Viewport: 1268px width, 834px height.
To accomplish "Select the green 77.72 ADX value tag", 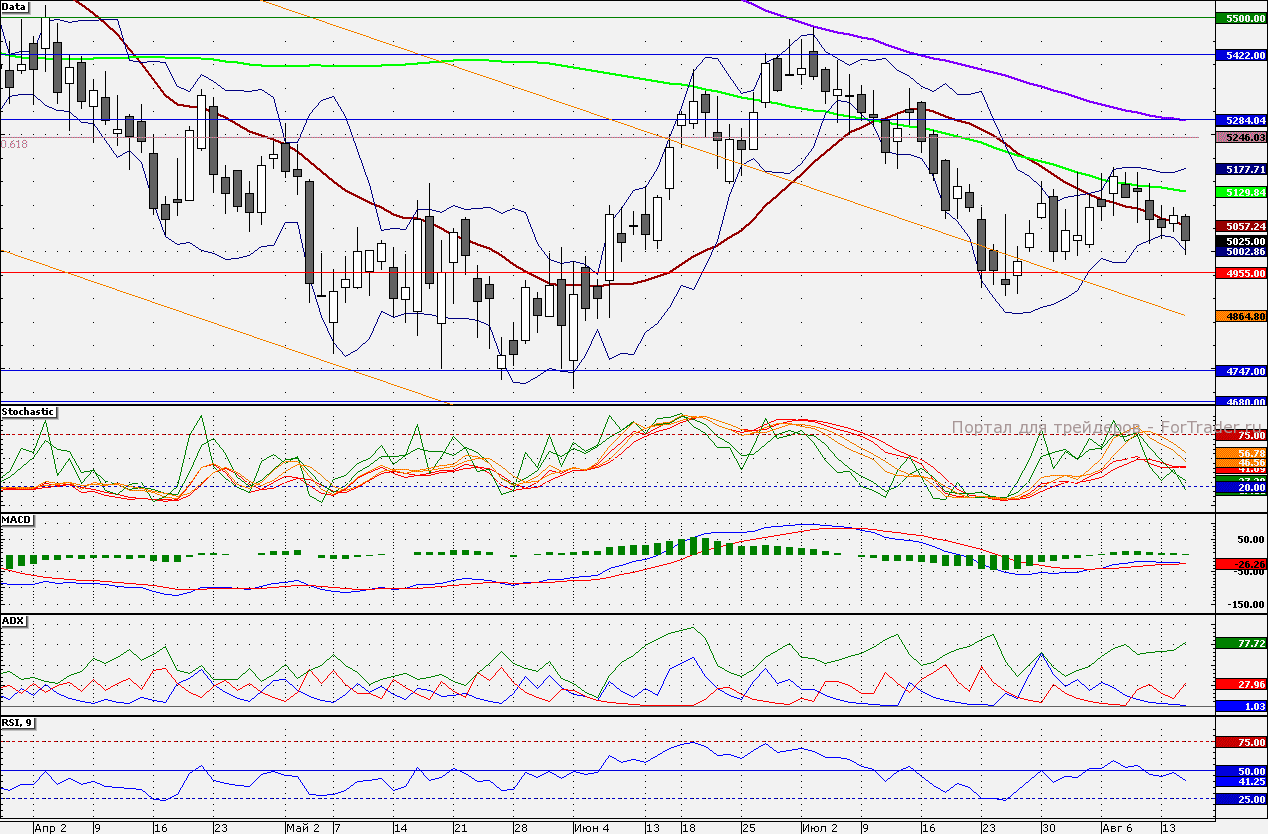I will (1240, 644).
